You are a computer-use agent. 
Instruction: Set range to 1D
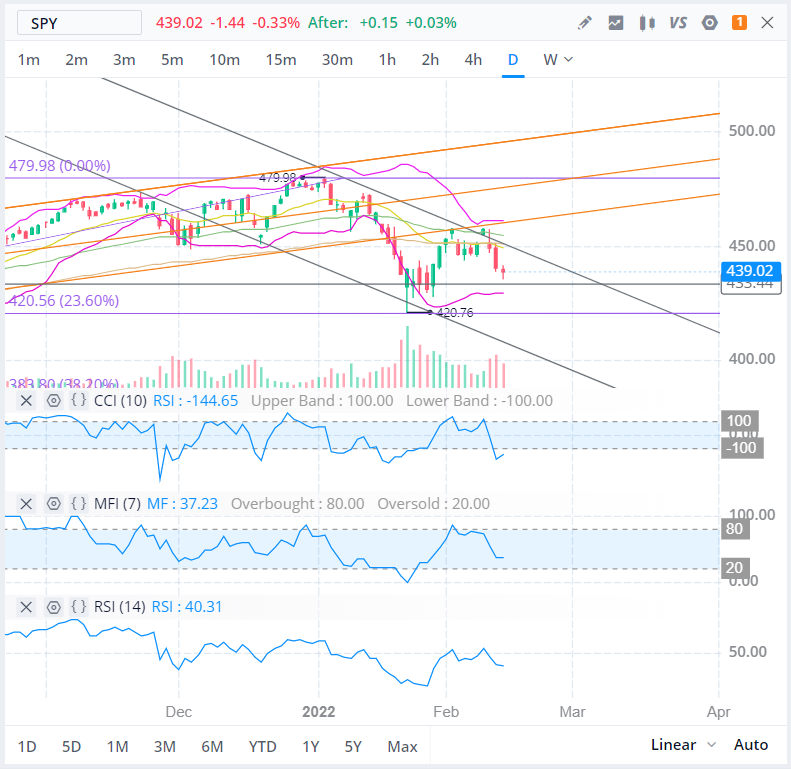27,746
